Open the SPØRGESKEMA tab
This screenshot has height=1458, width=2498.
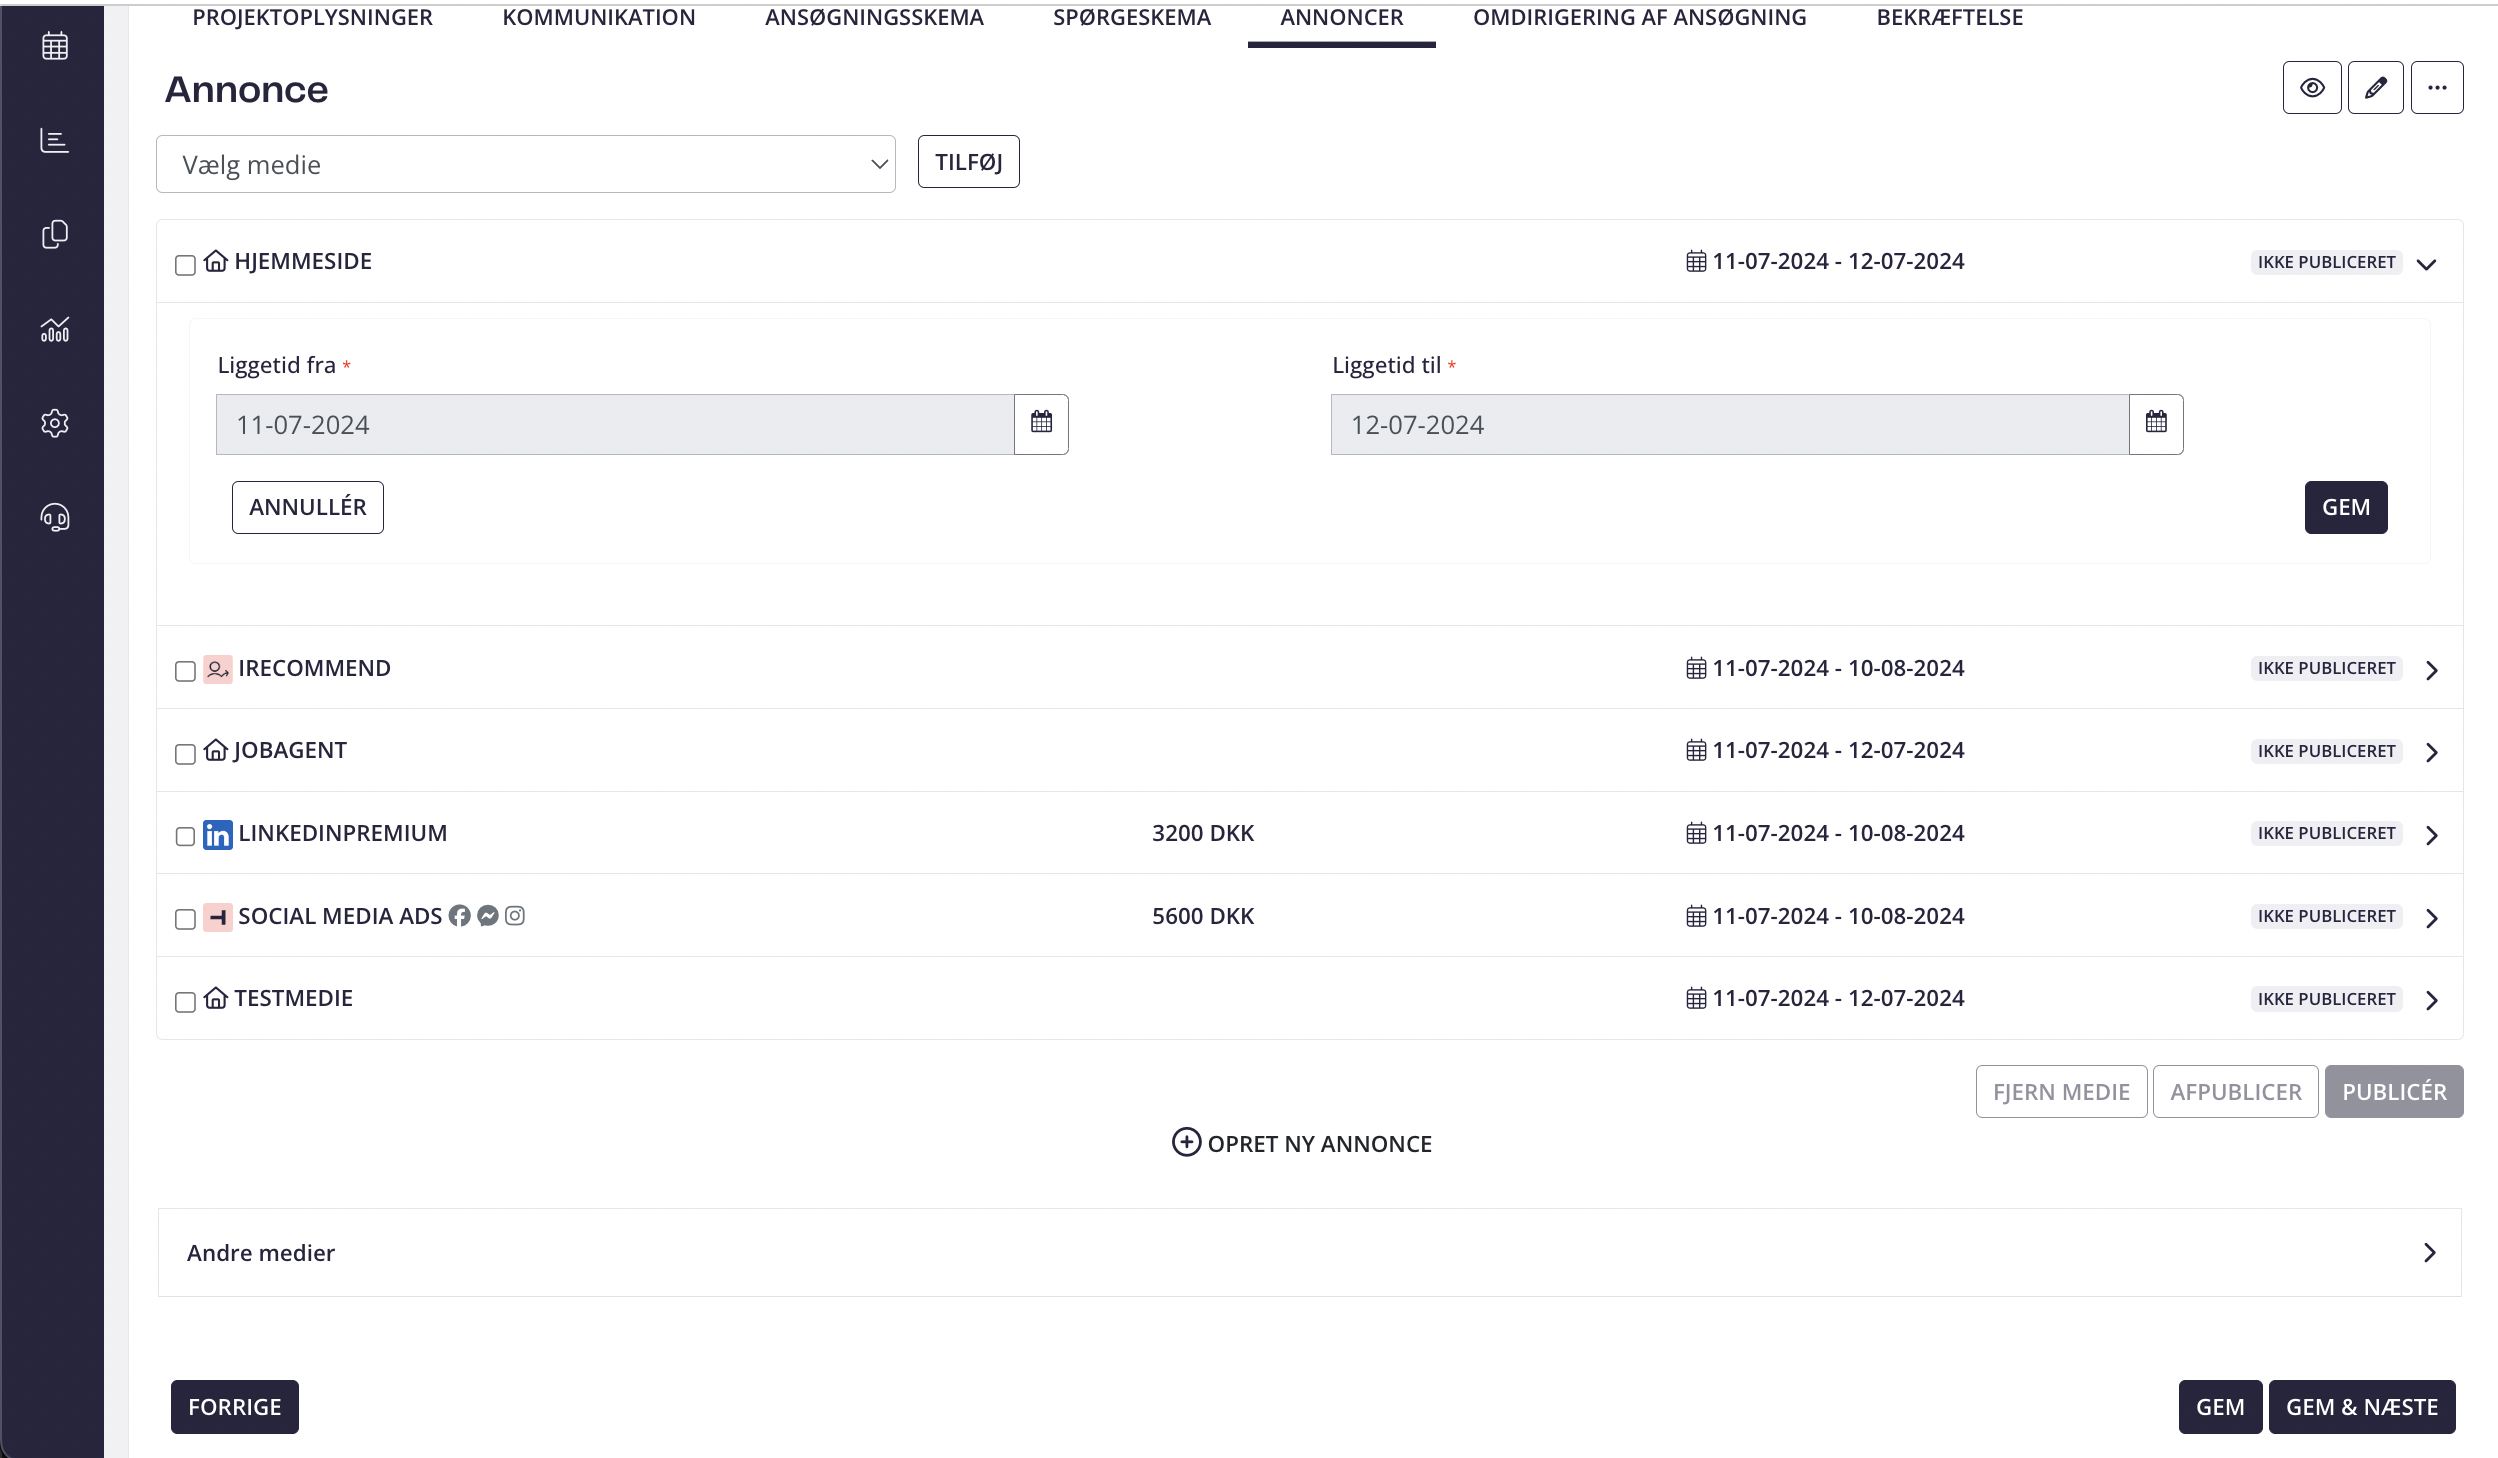1132,18
